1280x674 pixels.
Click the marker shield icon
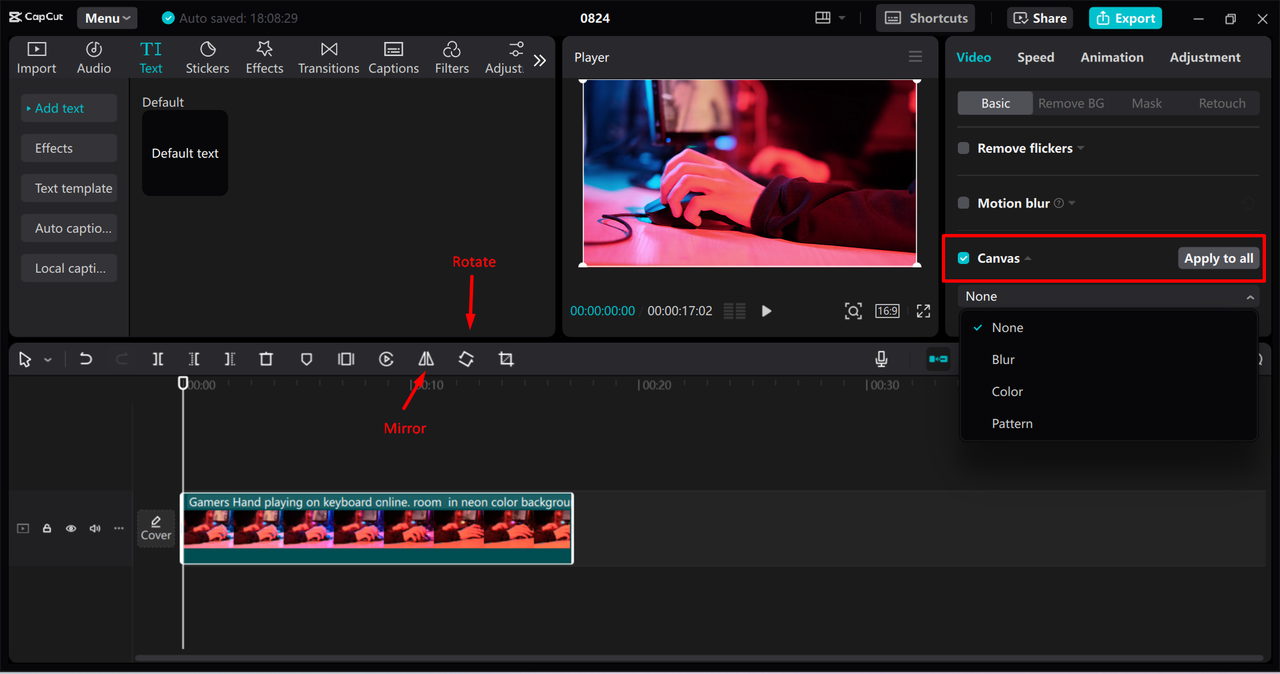click(307, 359)
